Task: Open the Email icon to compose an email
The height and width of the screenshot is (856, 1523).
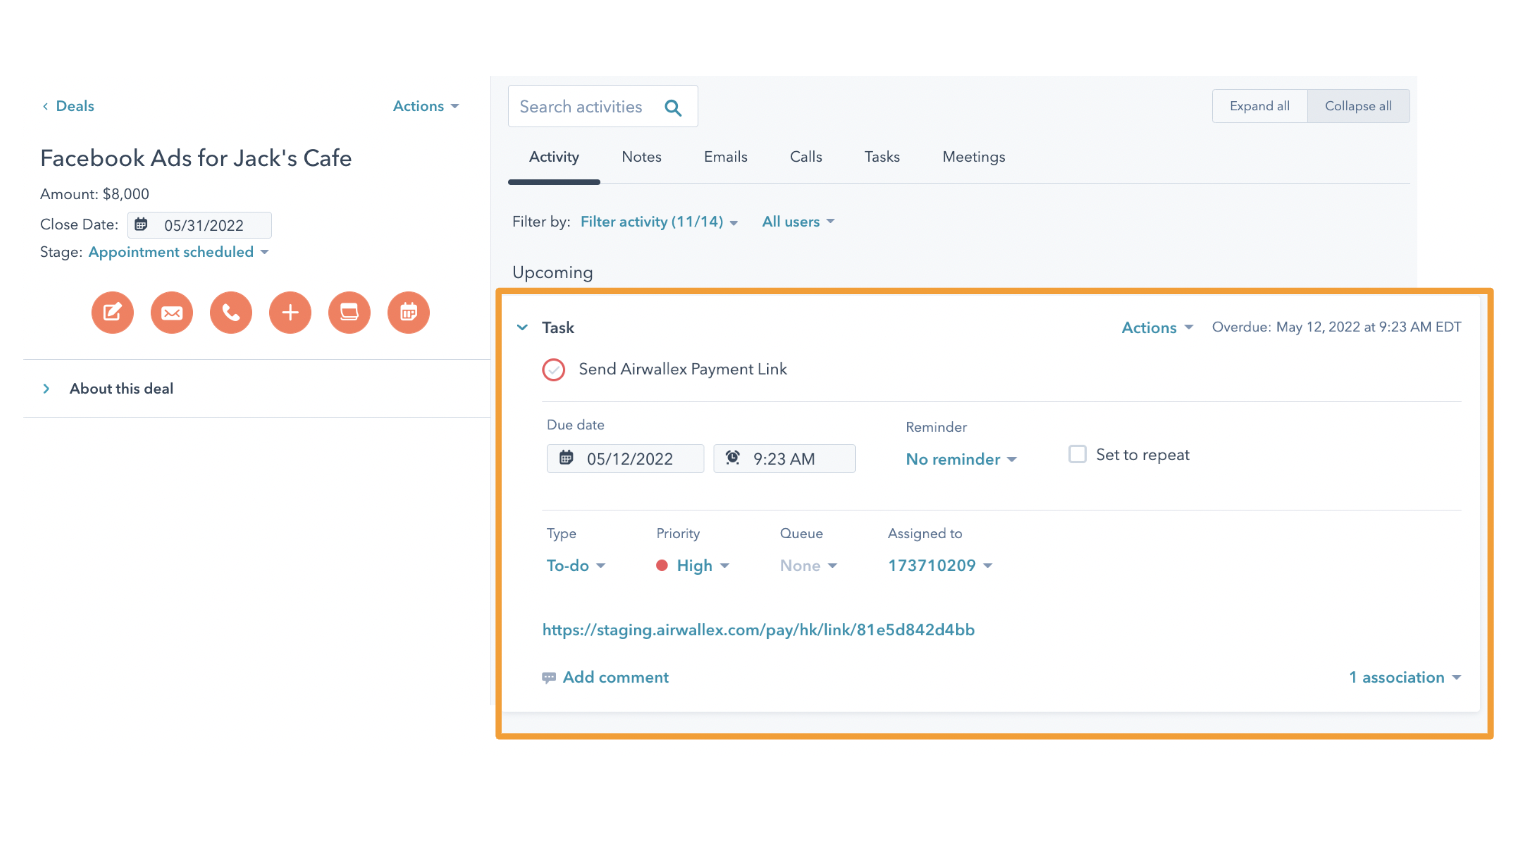Action: 171,312
